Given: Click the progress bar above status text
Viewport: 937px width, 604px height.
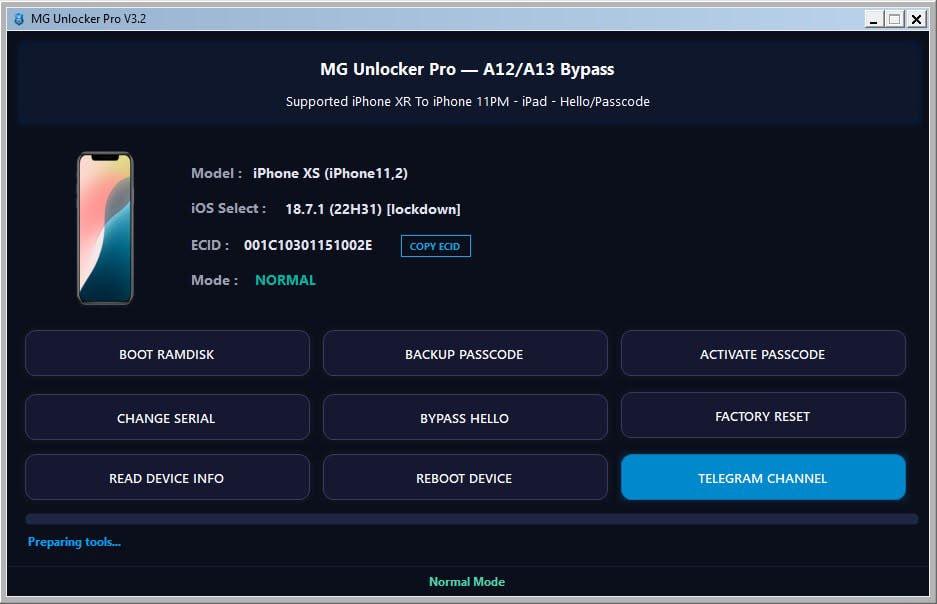Looking at the screenshot, I should (471, 519).
